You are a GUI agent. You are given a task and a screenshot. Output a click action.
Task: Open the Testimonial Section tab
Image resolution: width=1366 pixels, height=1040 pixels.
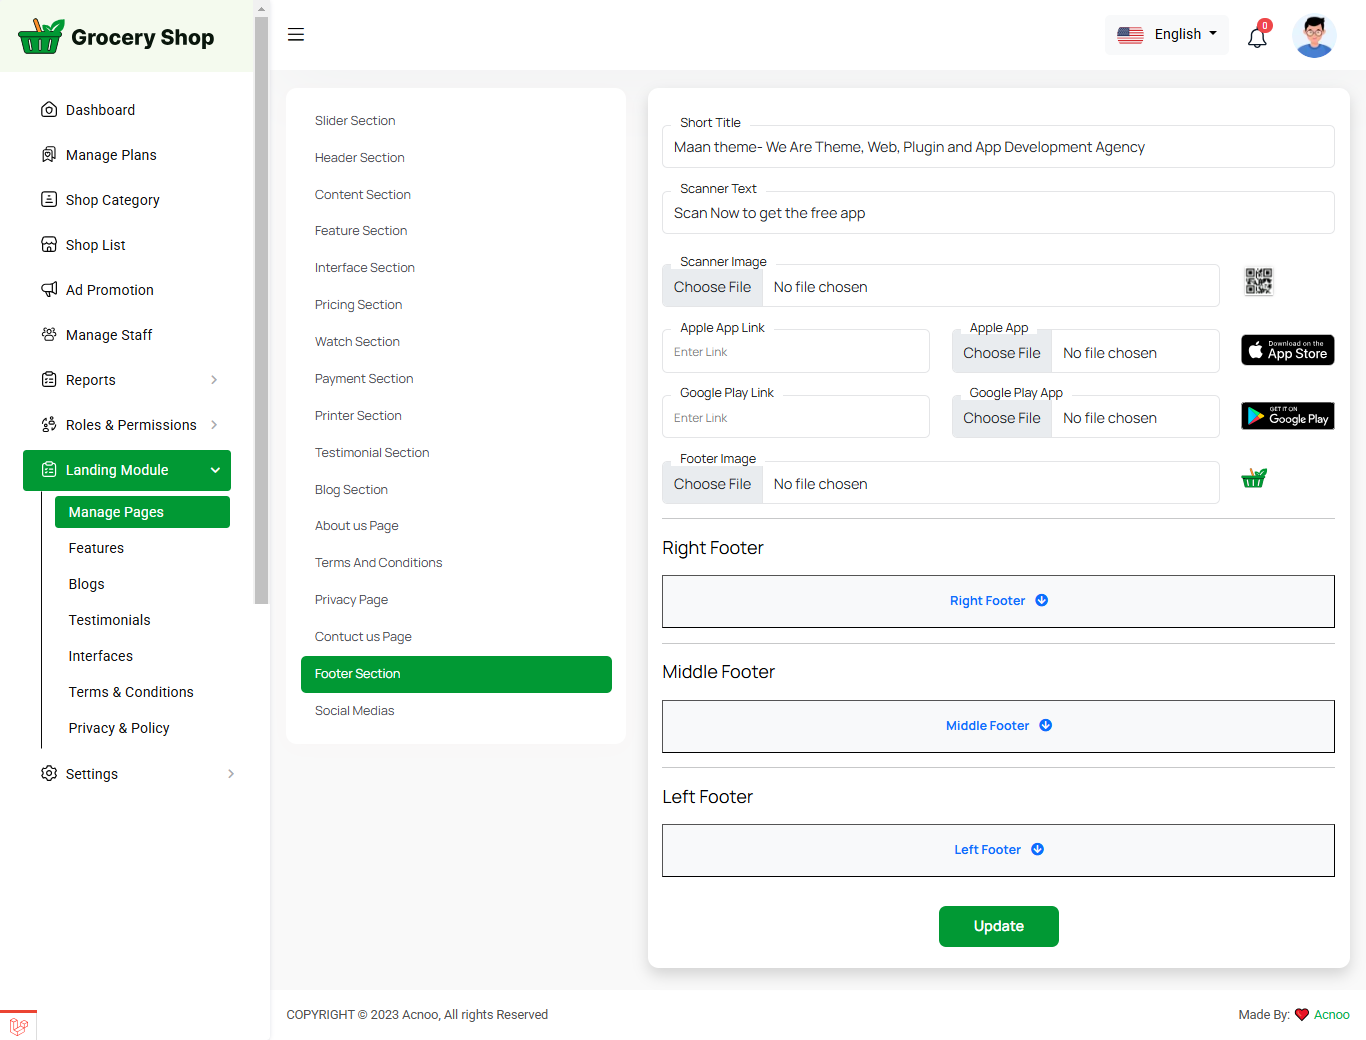coord(372,453)
